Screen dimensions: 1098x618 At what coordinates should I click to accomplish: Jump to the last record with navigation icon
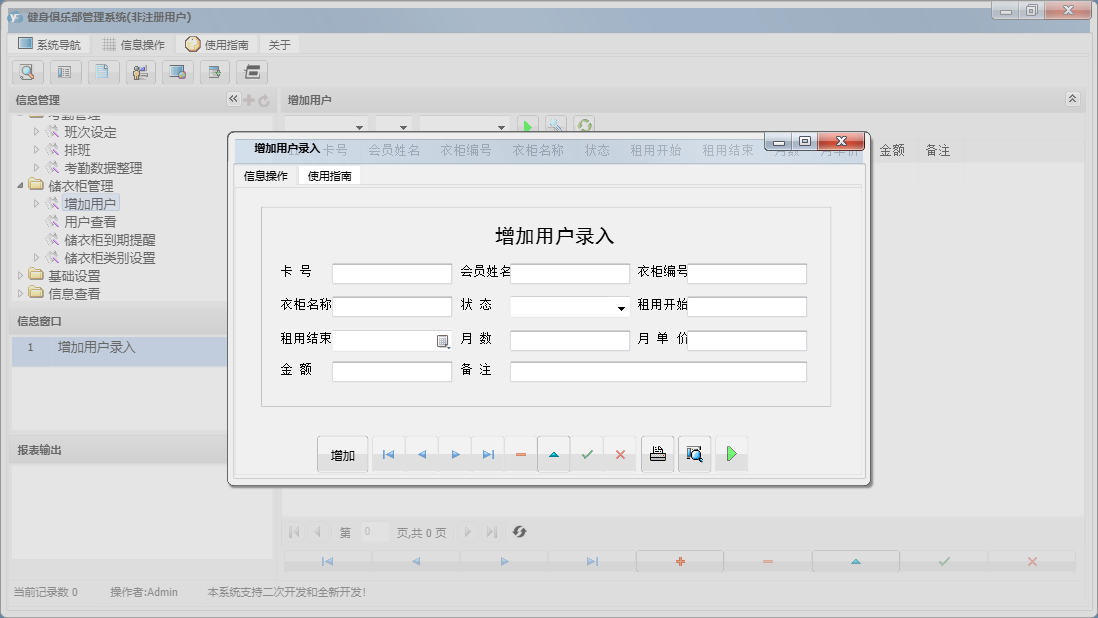(x=488, y=453)
